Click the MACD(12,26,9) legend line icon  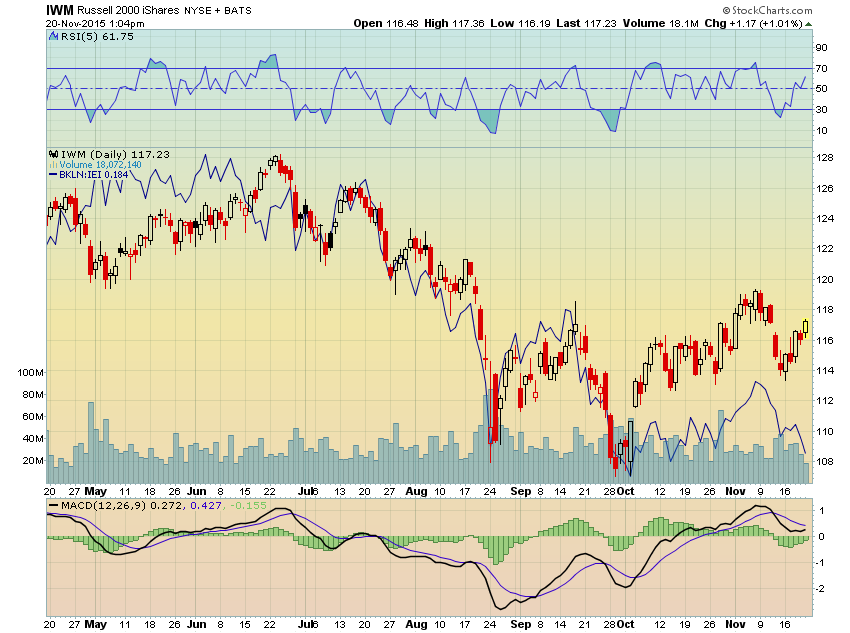(x=53, y=507)
